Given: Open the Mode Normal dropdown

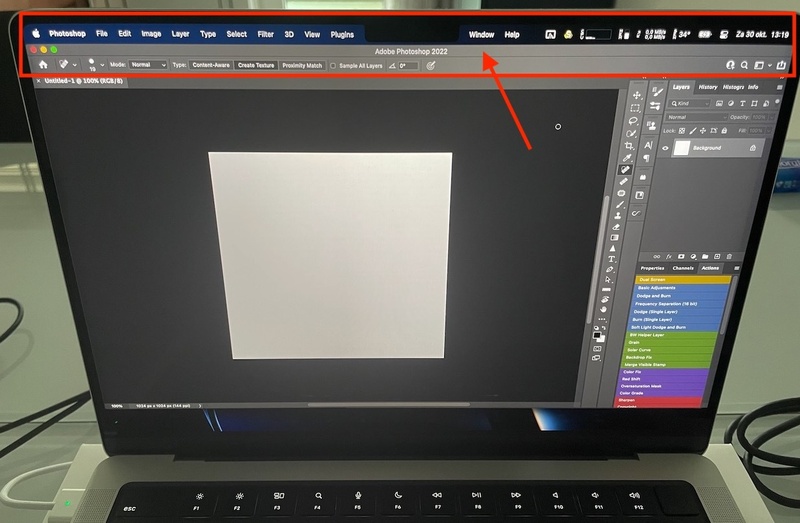Looking at the screenshot, I should click(x=148, y=65).
